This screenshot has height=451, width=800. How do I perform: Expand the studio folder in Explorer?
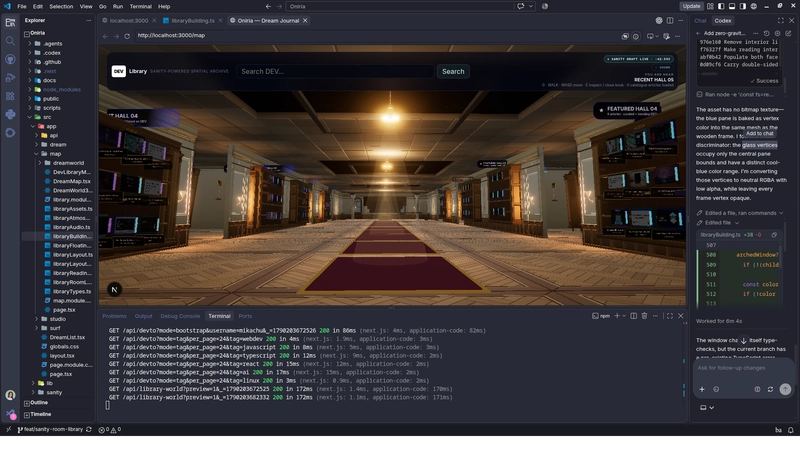click(x=58, y=319)
